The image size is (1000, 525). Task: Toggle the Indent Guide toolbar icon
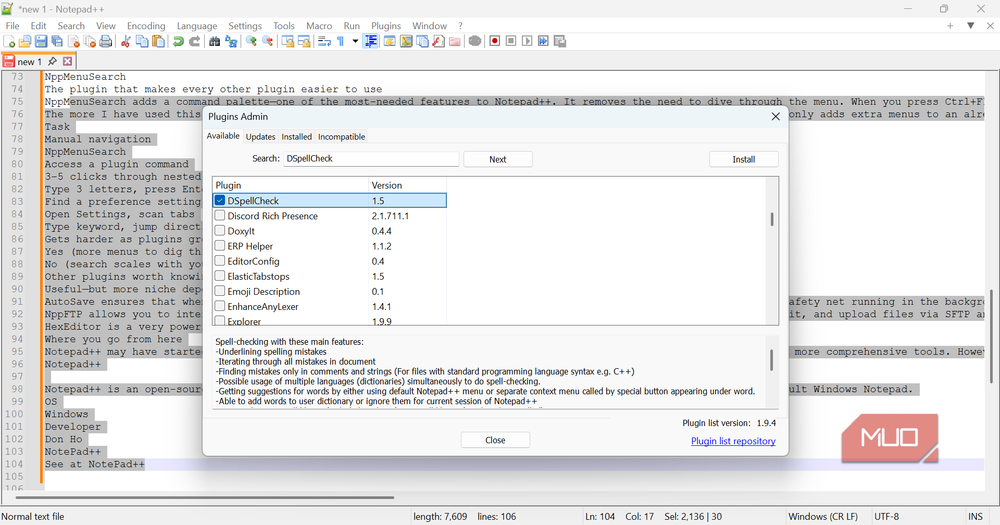[x=371, y=41]
